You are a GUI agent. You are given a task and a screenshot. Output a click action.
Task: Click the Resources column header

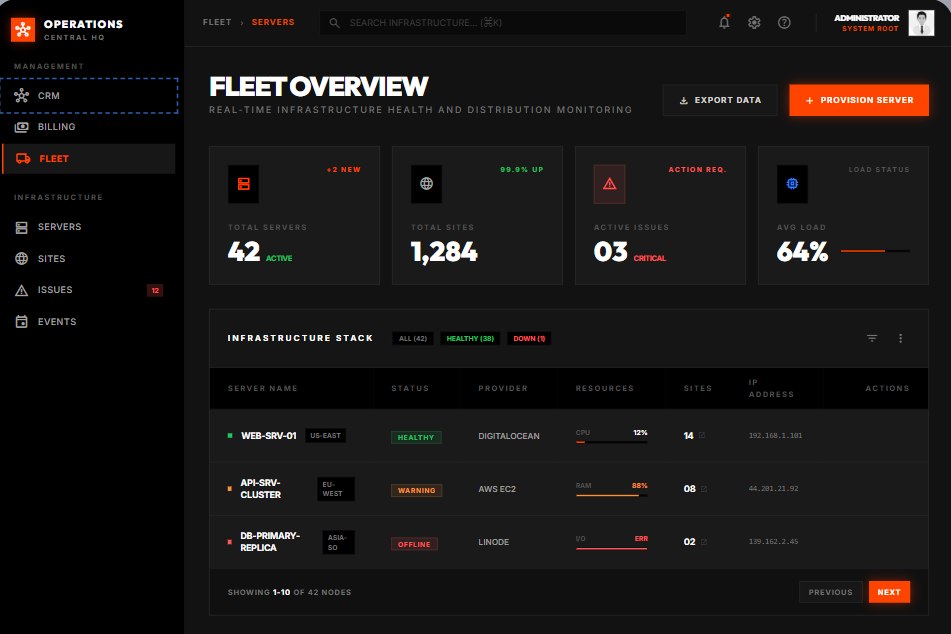[x=605, y=388]
